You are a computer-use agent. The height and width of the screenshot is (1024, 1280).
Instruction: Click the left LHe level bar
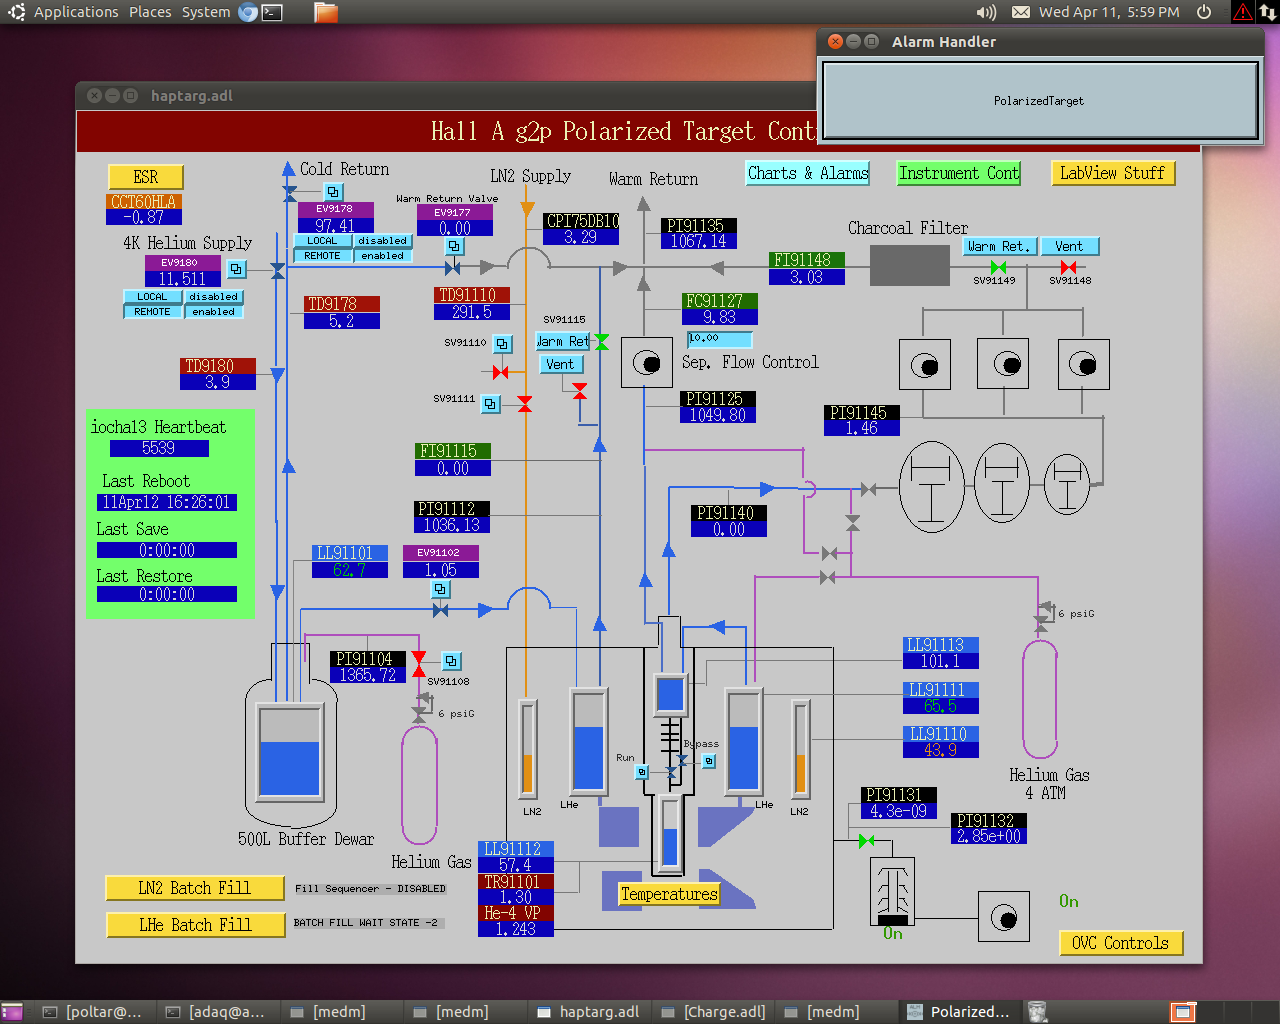589,741
